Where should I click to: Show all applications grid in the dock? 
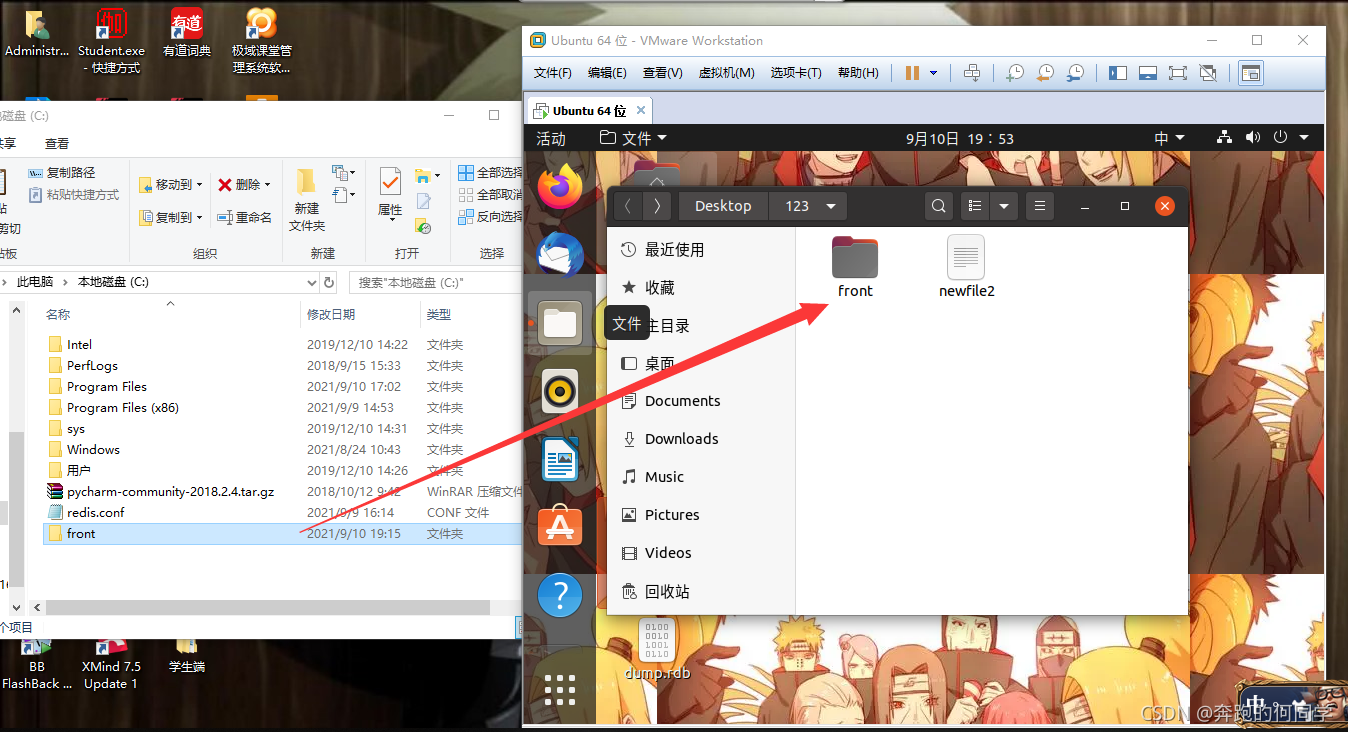pos(560,690)
